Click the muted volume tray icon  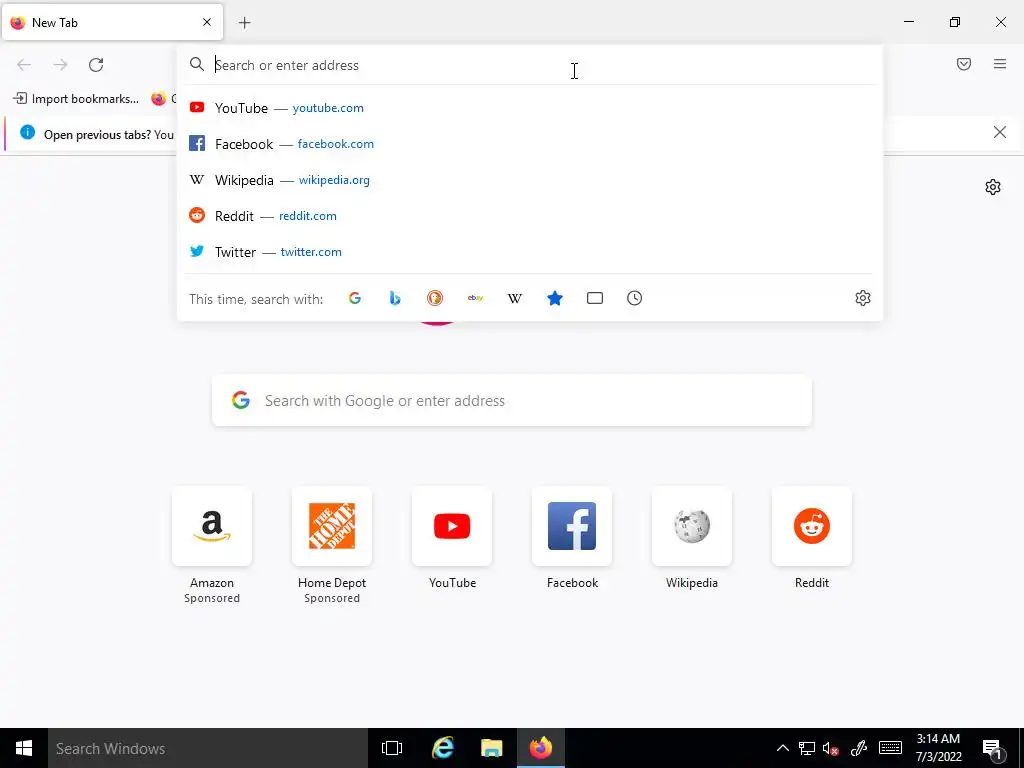coord(831,748)
